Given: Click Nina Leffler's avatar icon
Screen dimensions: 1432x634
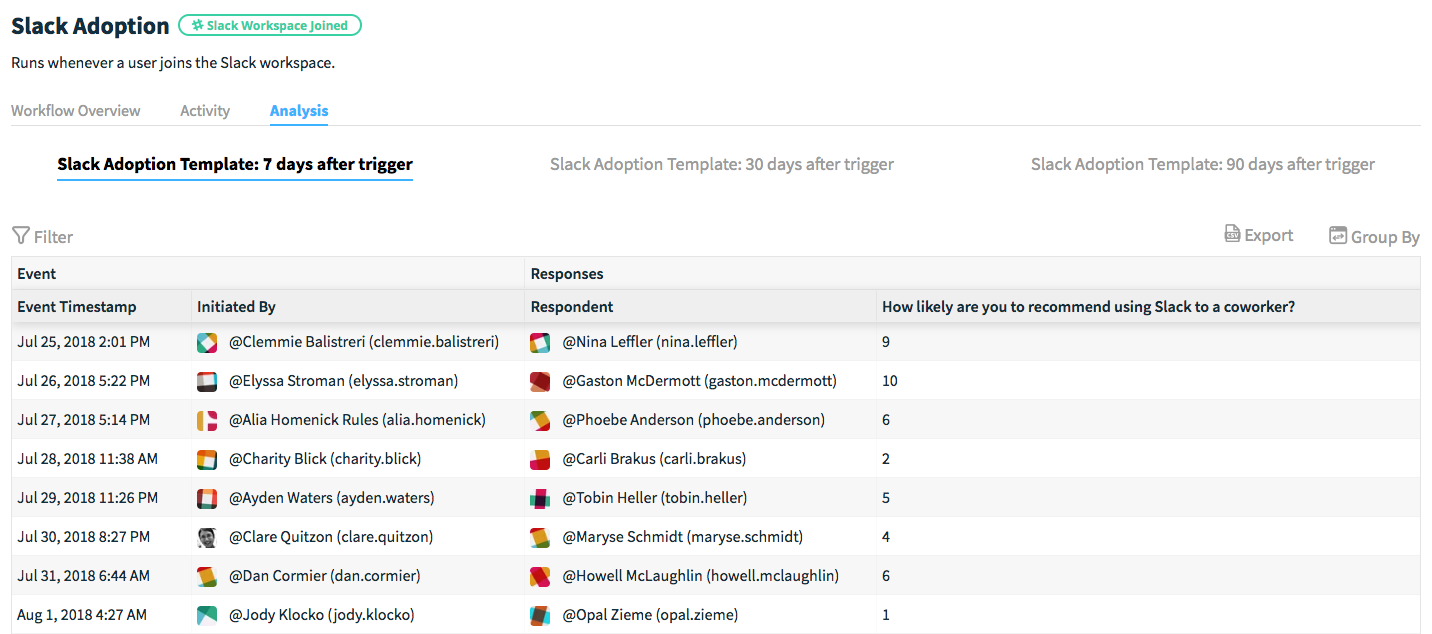Looking at the screenshot, I should pos(540,342).
